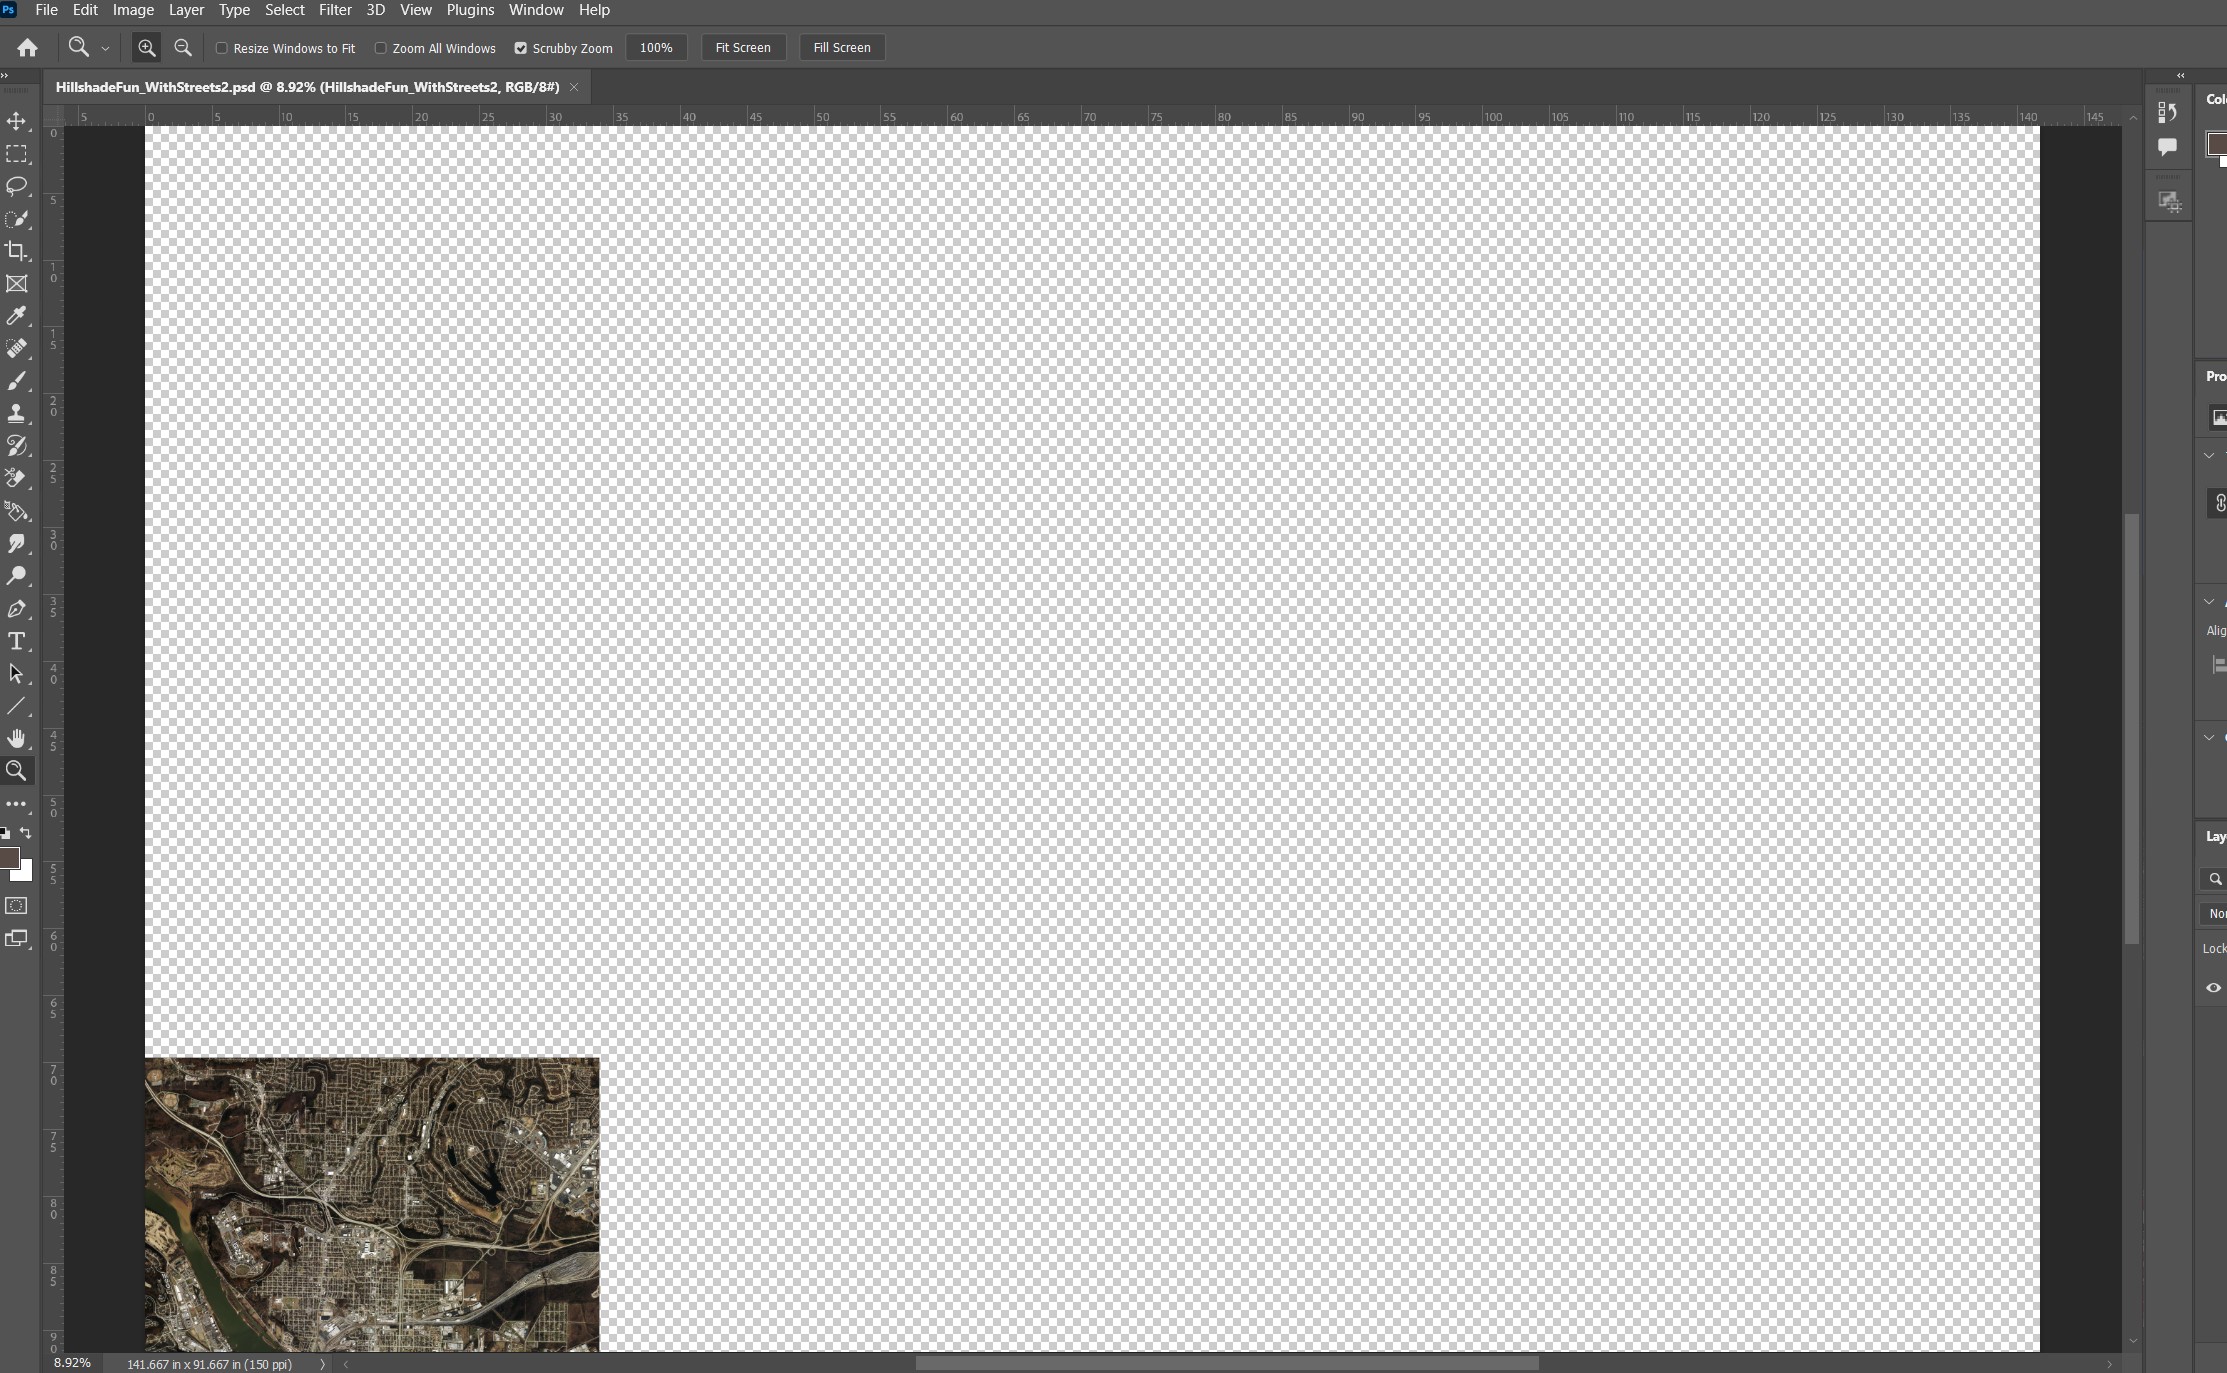Select the Move tool
Image resolution: width=2227 pixels, height=1373 pixels.
[x=17, y=121]
